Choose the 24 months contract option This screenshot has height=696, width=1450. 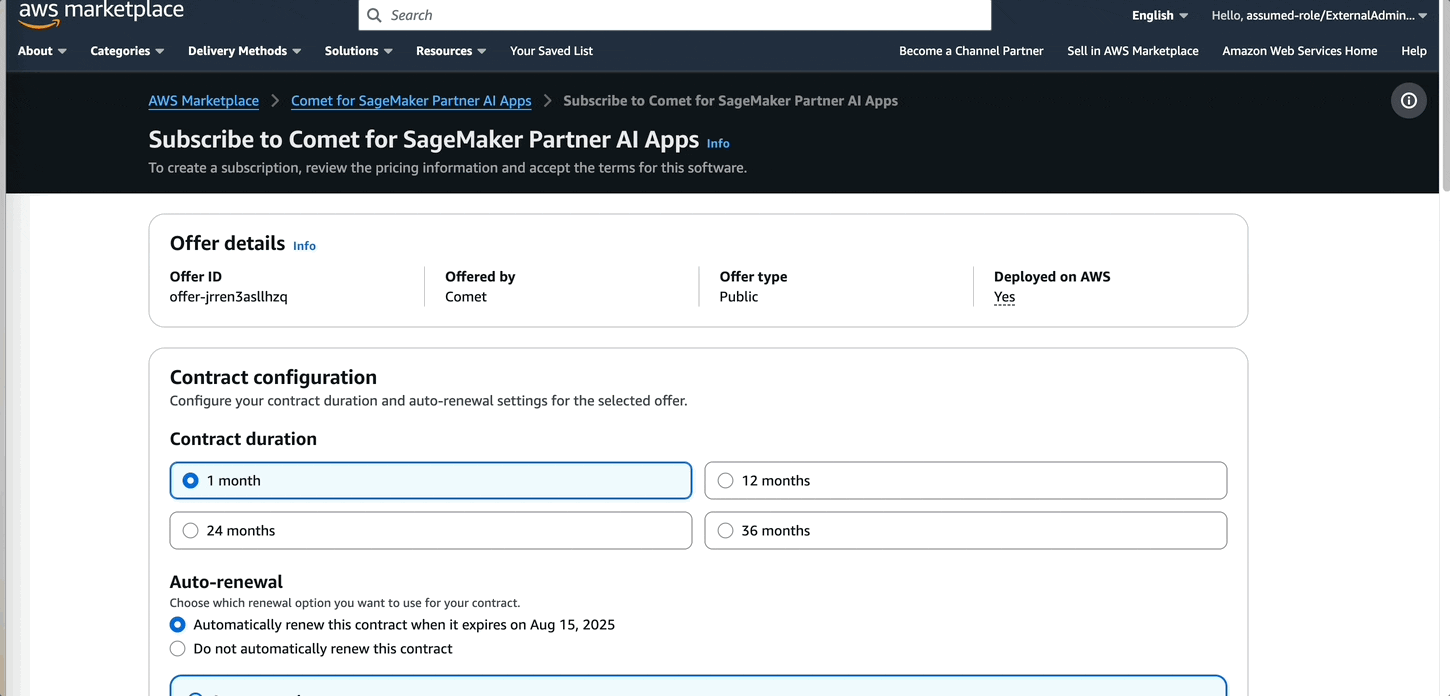[x=191, y=531]
